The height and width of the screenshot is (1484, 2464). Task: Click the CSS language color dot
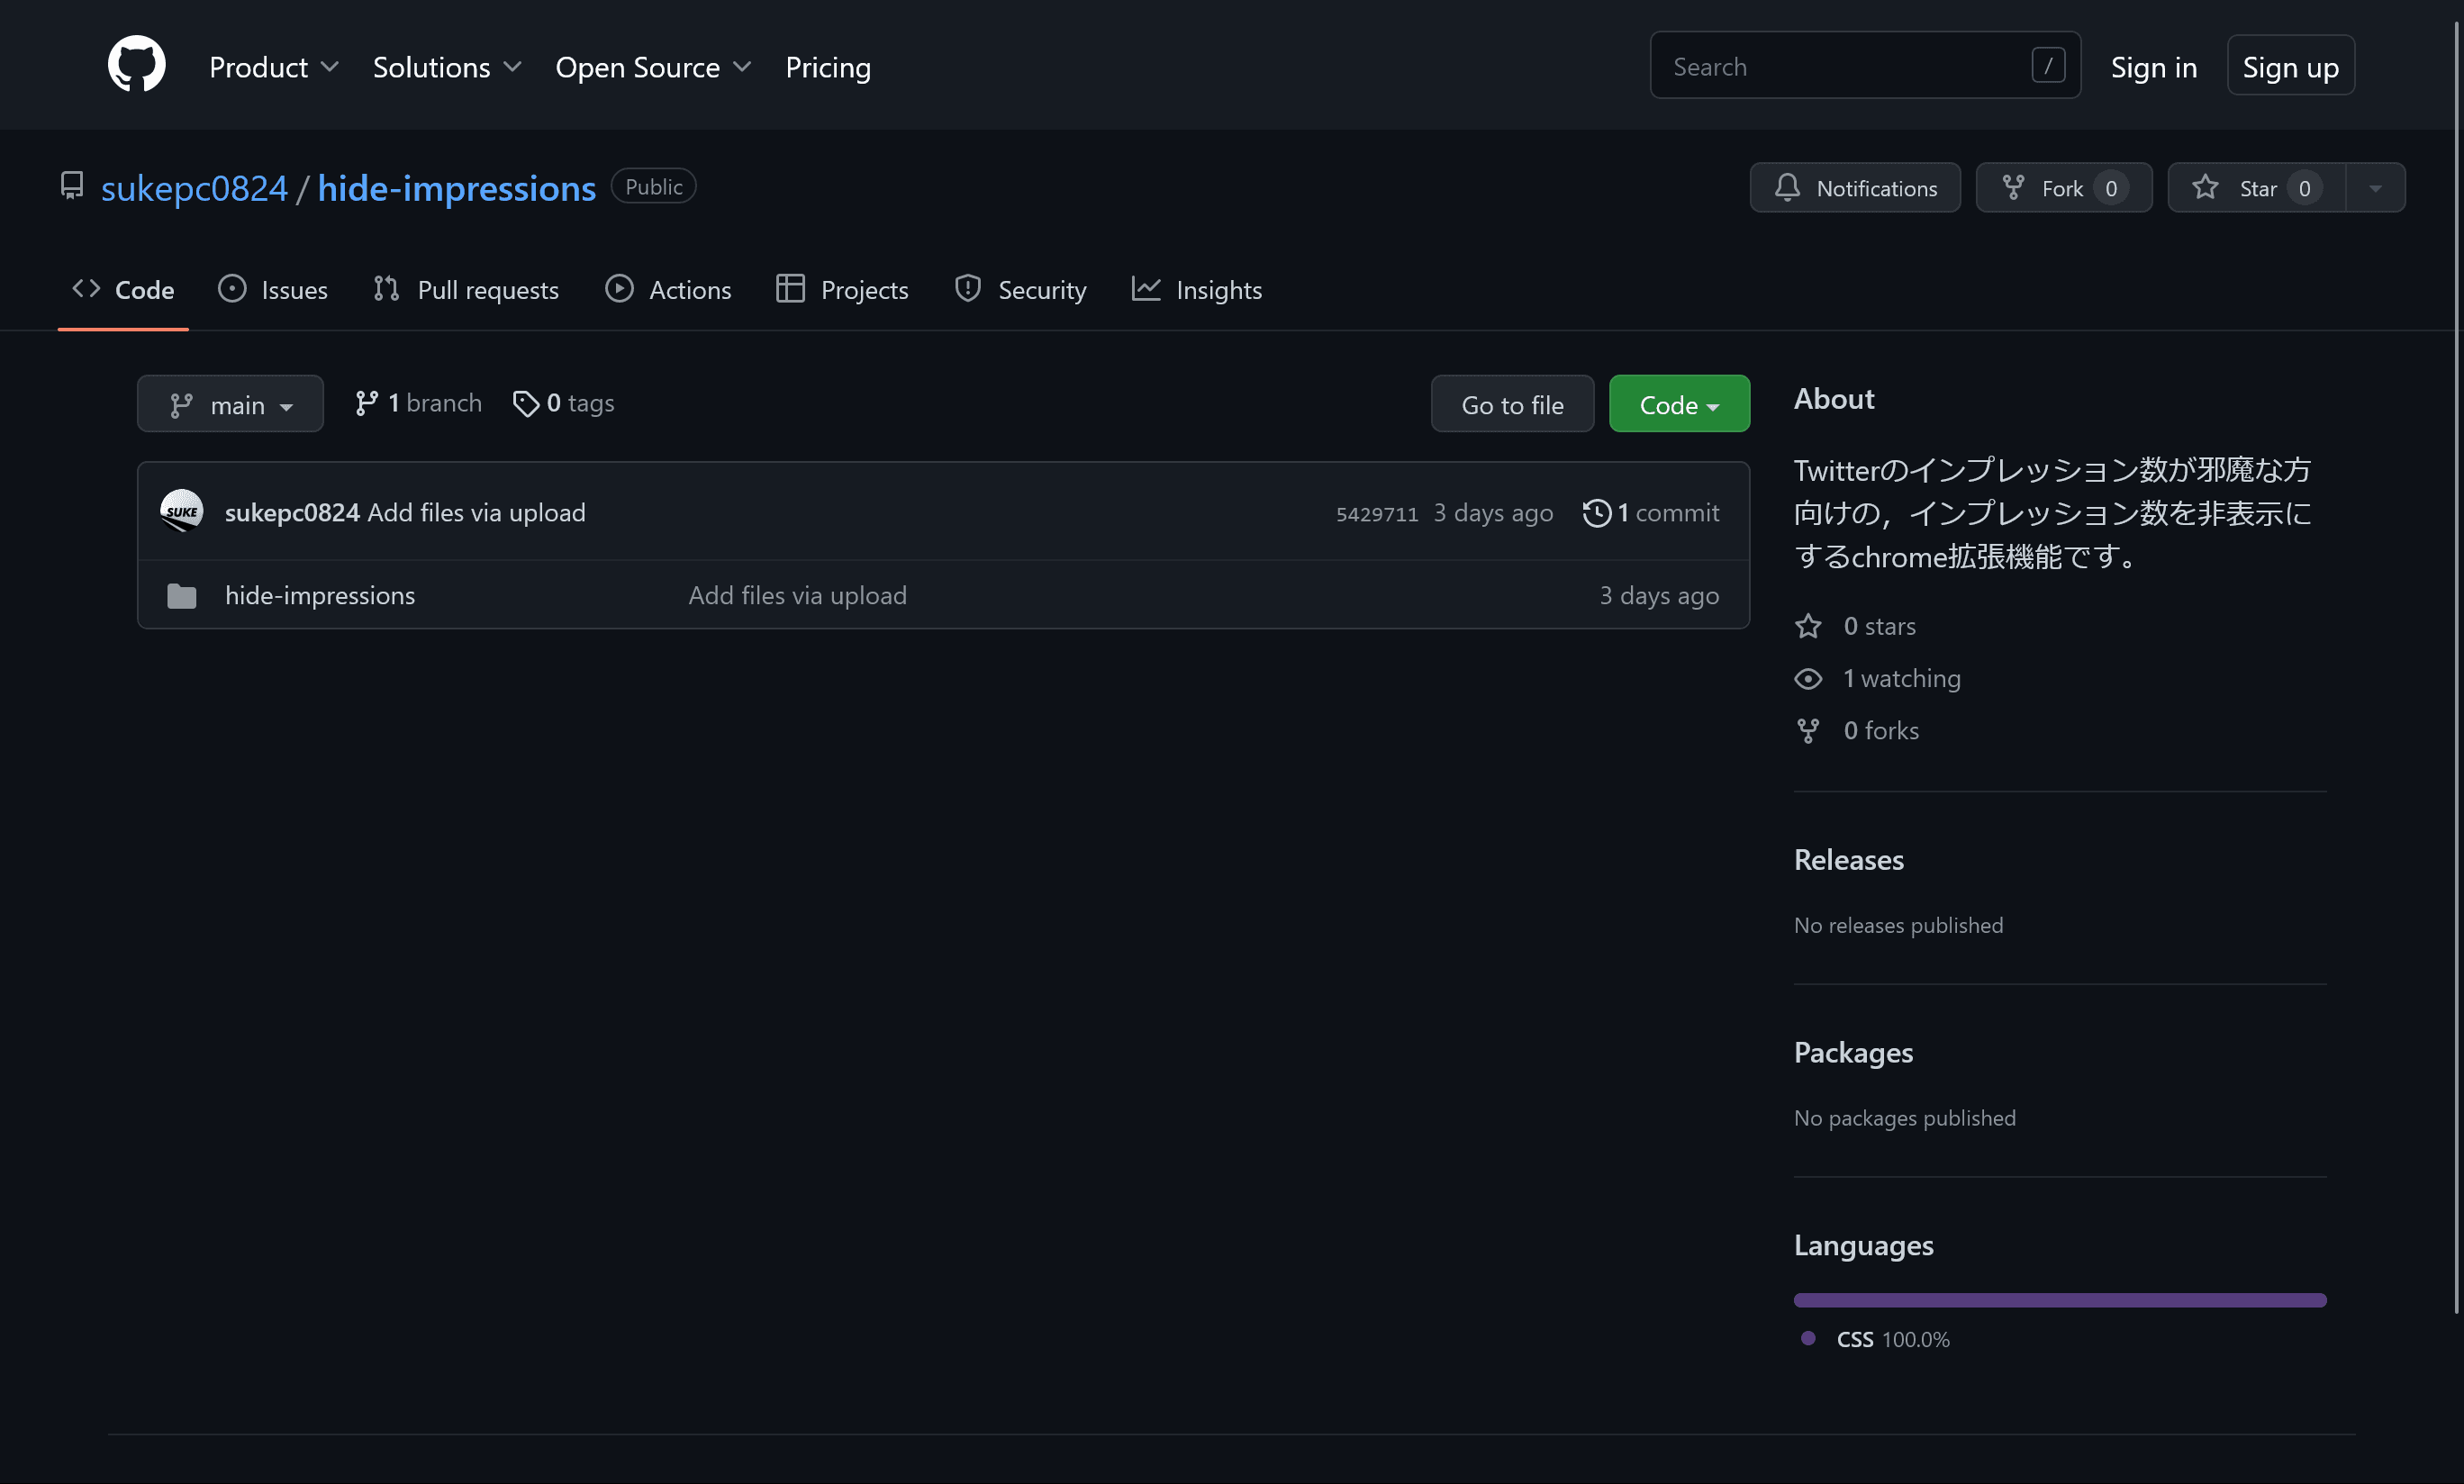coord(1808,1338)
